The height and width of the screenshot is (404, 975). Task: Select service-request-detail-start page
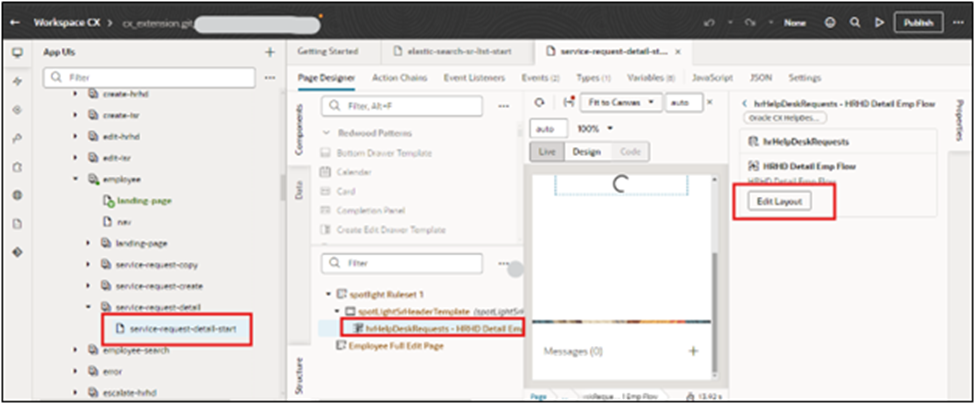[183, 328]
